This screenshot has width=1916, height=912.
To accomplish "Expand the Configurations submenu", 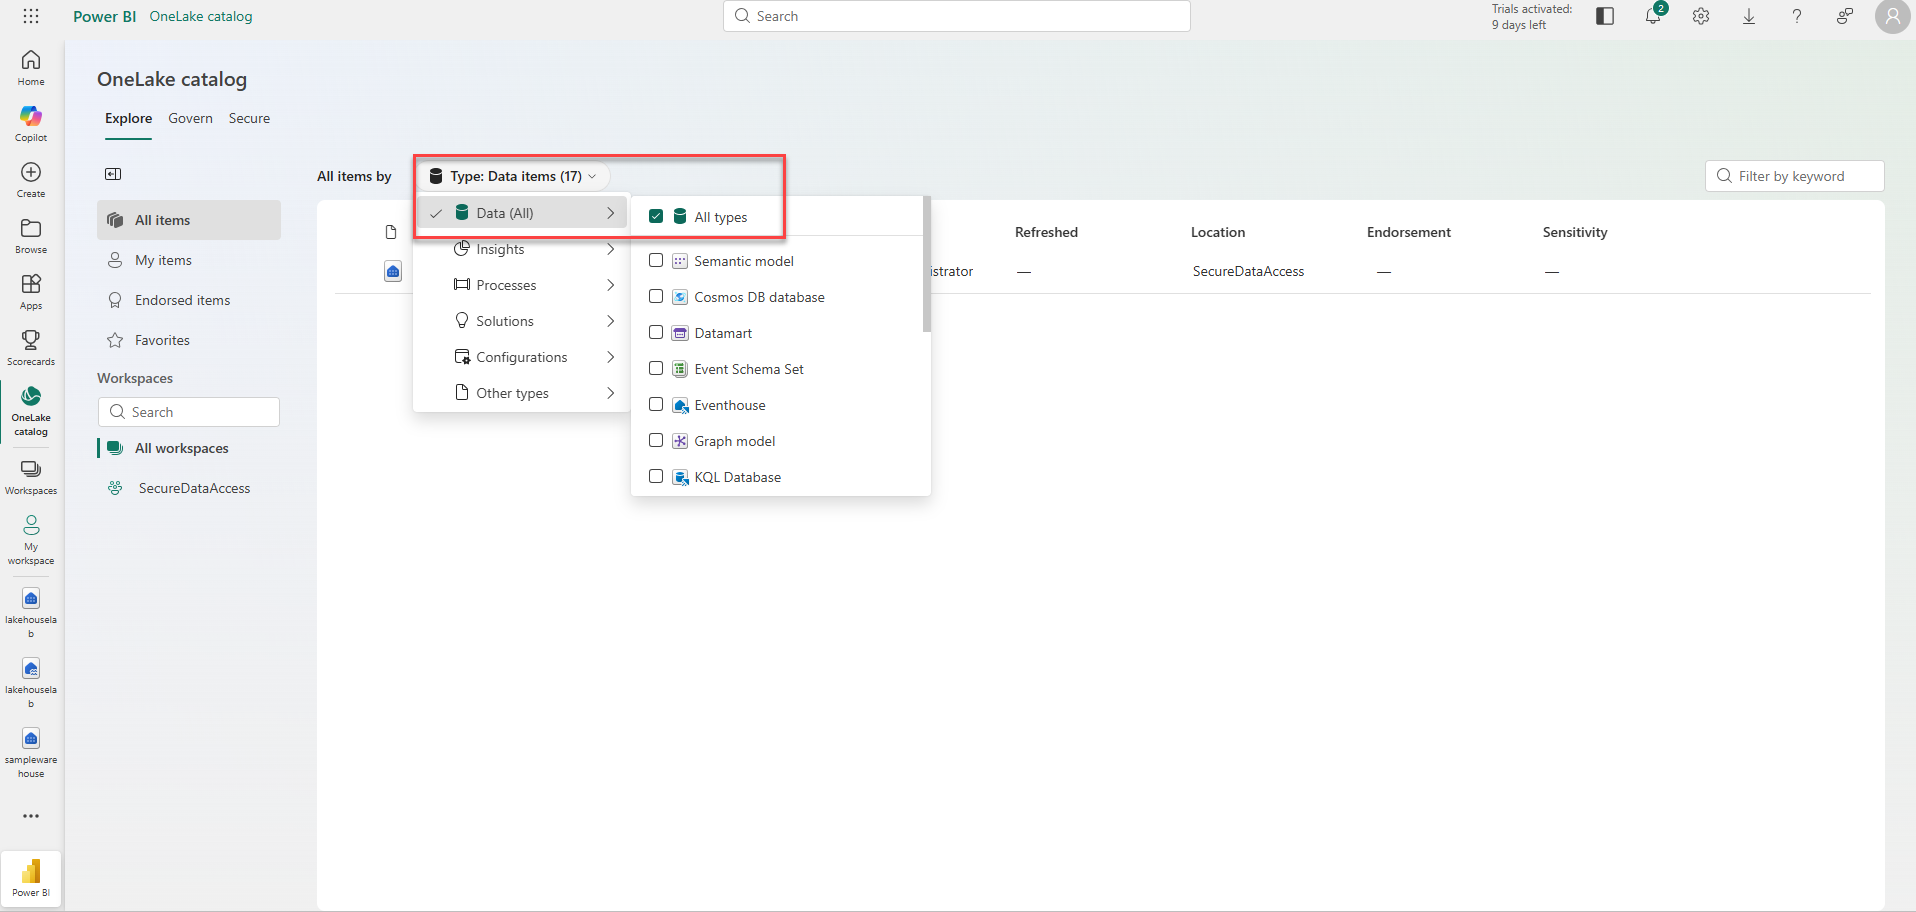I will tap(522, 357).
